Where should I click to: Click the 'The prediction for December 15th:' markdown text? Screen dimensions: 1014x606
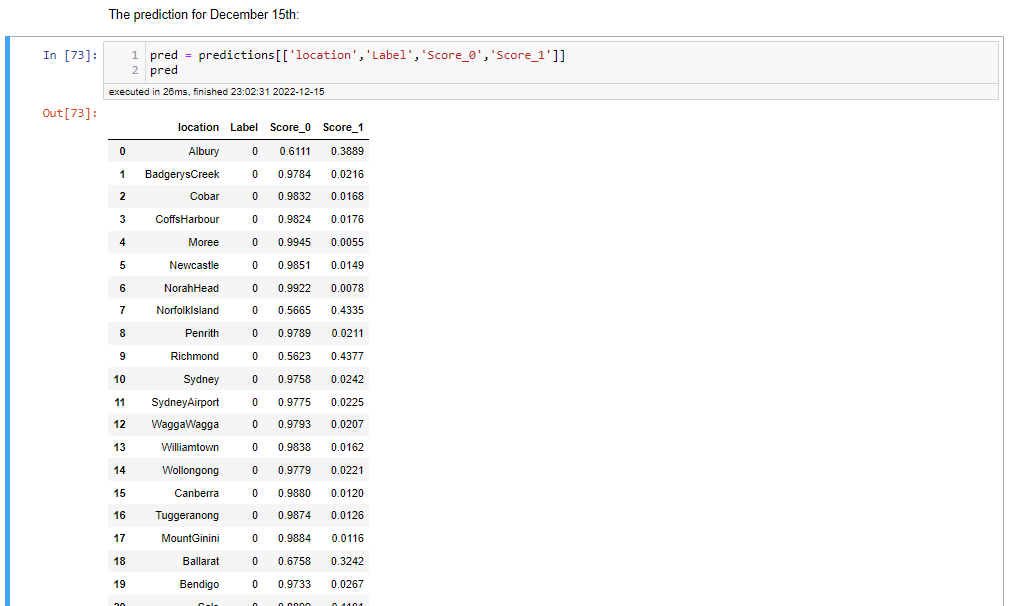pos(204,14)
